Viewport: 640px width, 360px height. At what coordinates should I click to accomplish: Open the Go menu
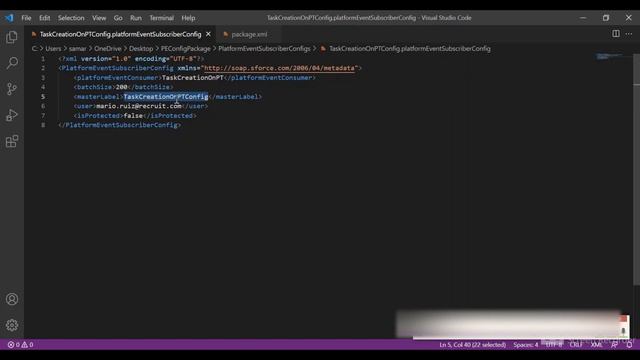pyautogui.click(x=118, y=18)
